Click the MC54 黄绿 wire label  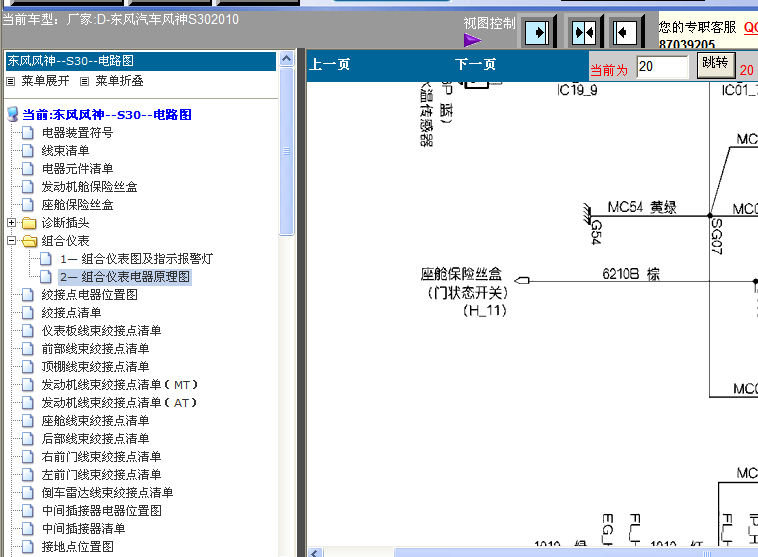(x=641, y=207)
